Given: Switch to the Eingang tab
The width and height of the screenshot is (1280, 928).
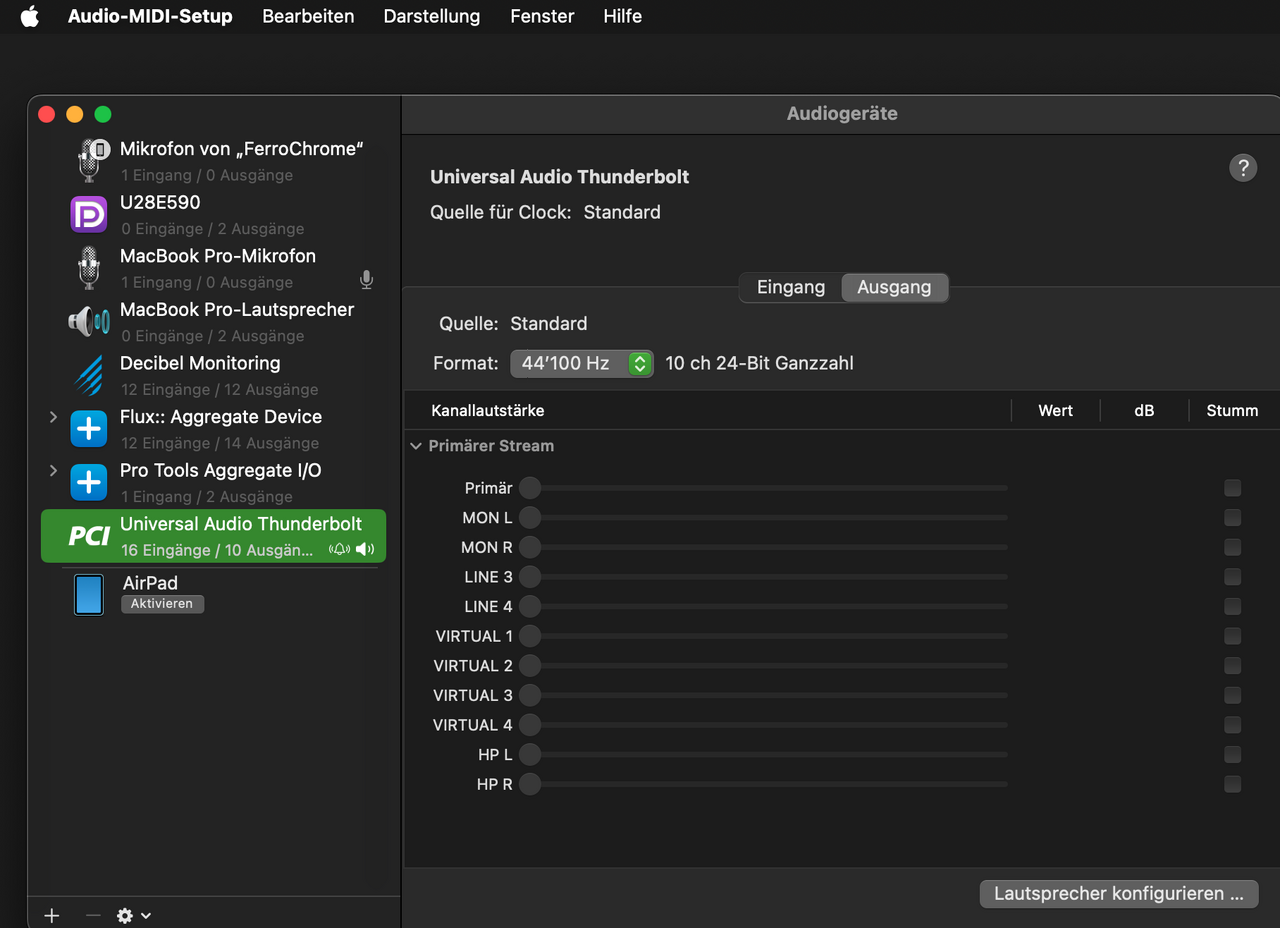Looking at the screenshot, I should [791, 287].
